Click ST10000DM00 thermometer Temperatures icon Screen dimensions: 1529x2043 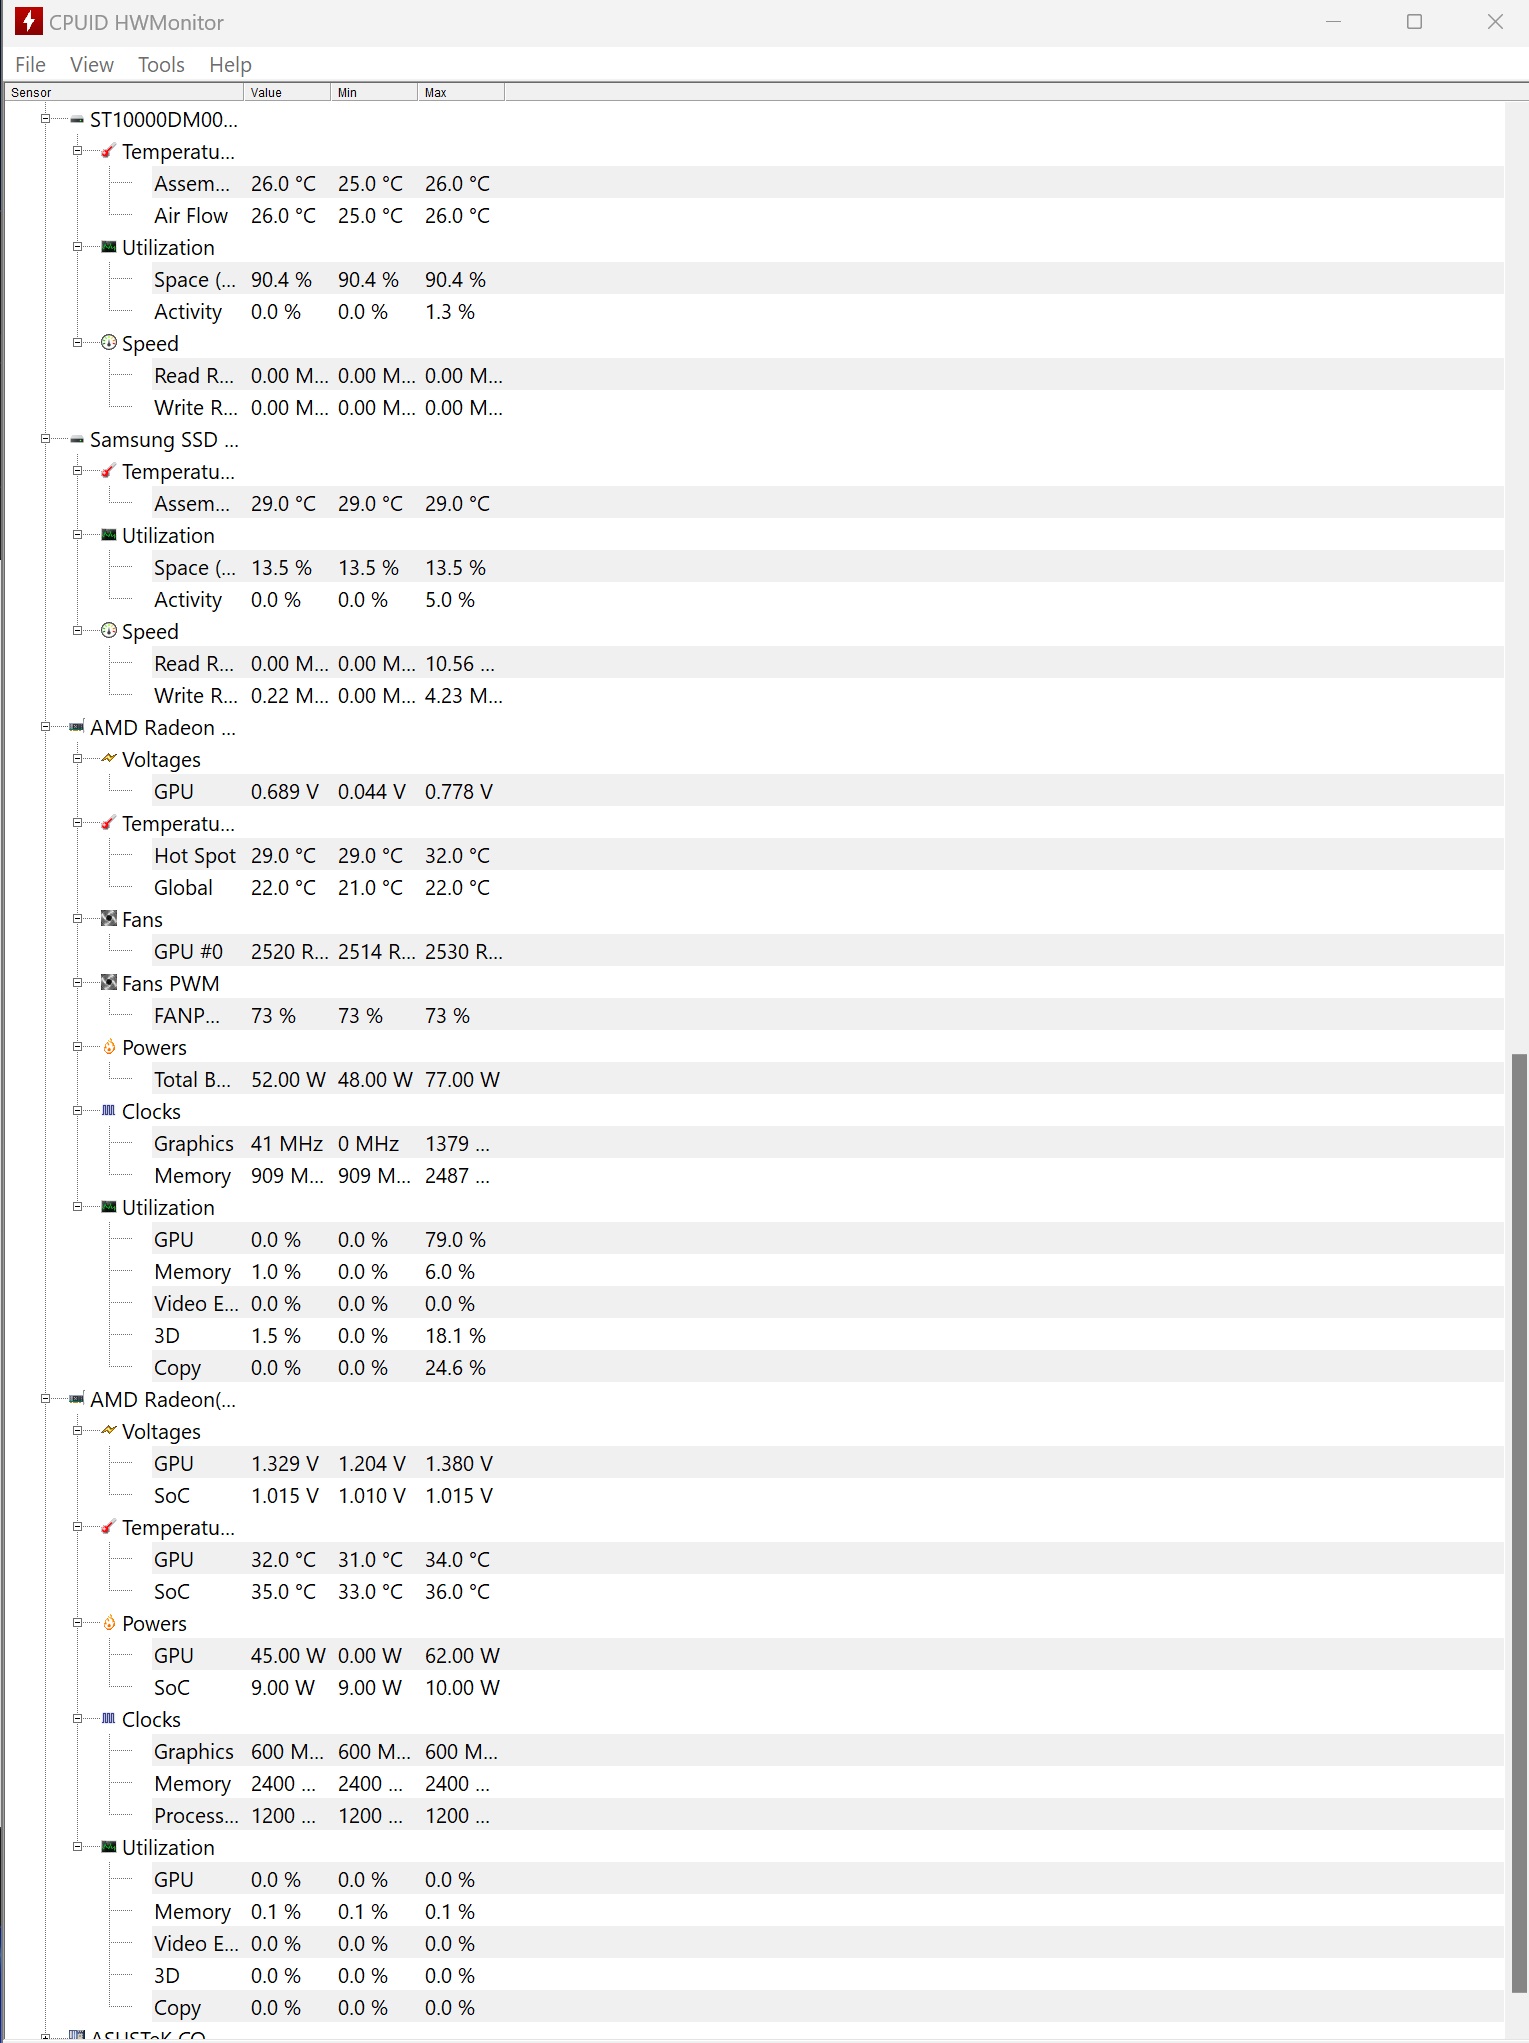coord(109,151)
